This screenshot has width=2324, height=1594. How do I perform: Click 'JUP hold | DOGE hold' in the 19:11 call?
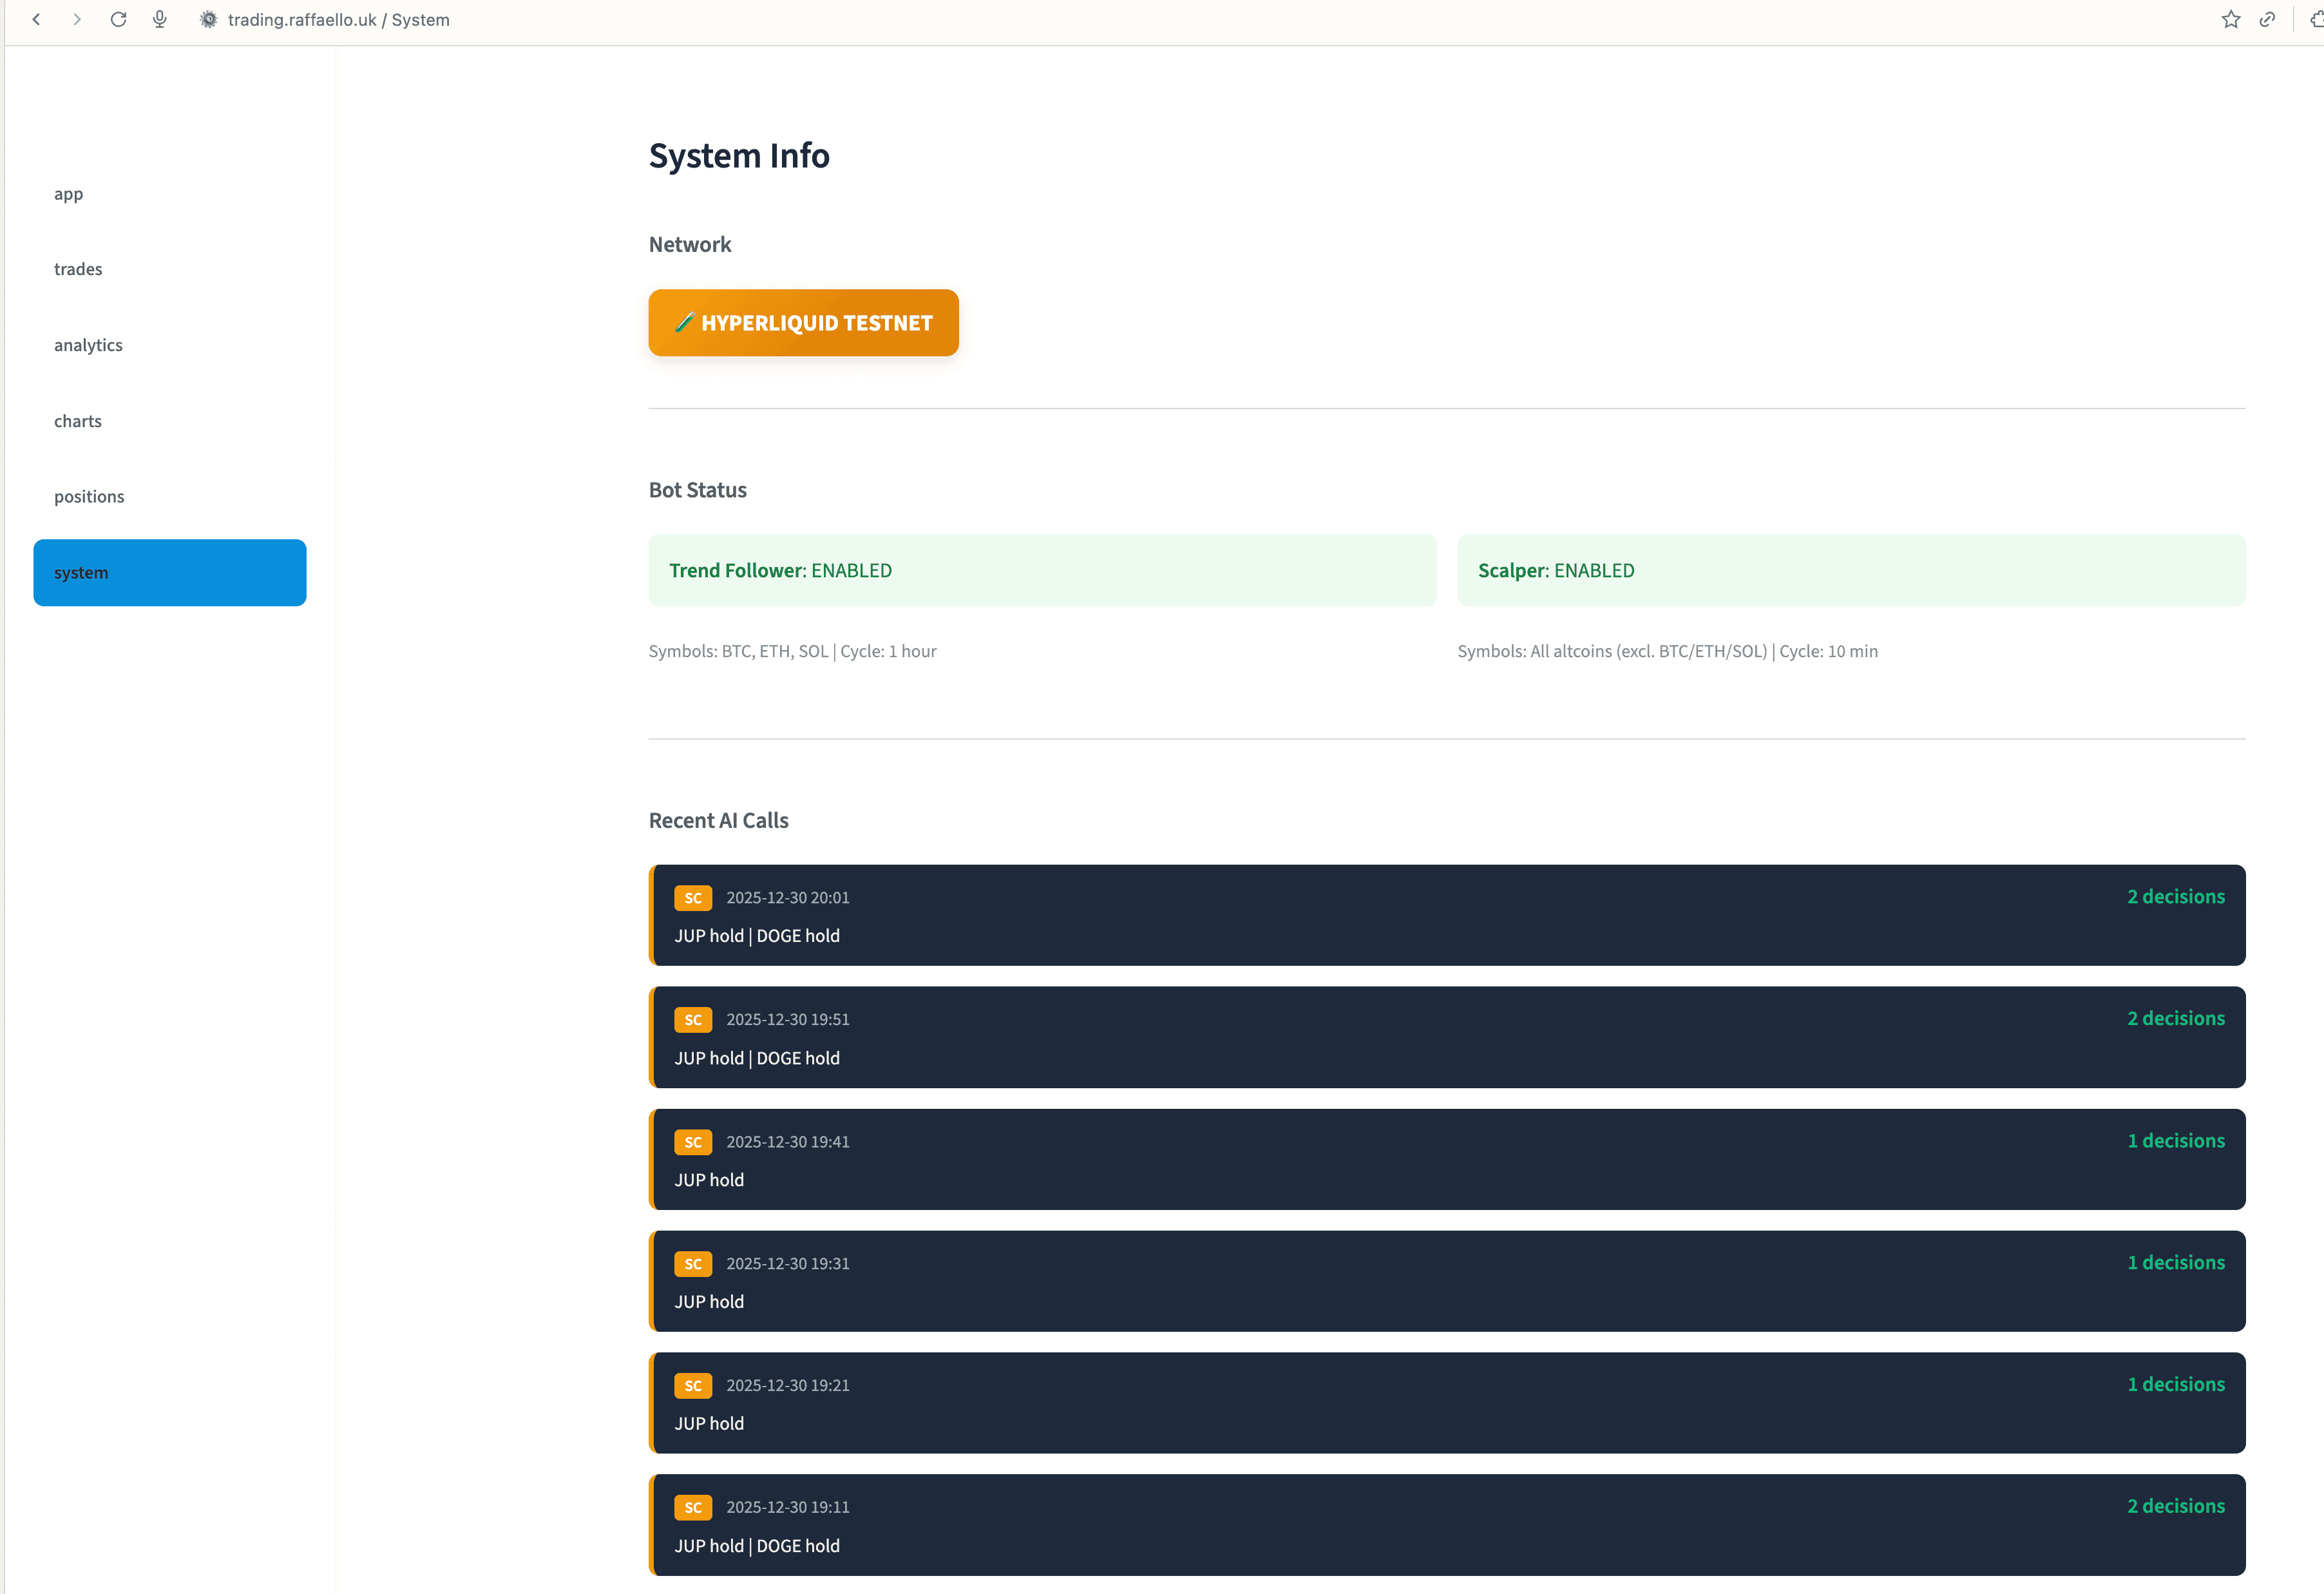tap(757, 1546)
